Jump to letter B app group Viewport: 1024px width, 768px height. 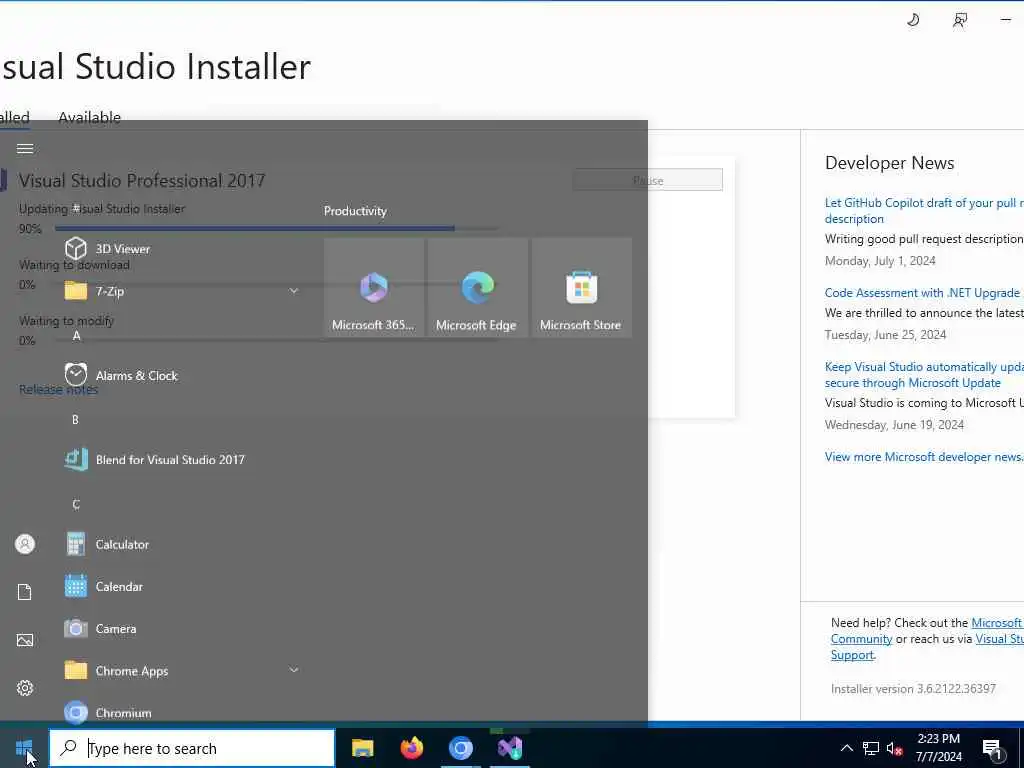(75, 420)
